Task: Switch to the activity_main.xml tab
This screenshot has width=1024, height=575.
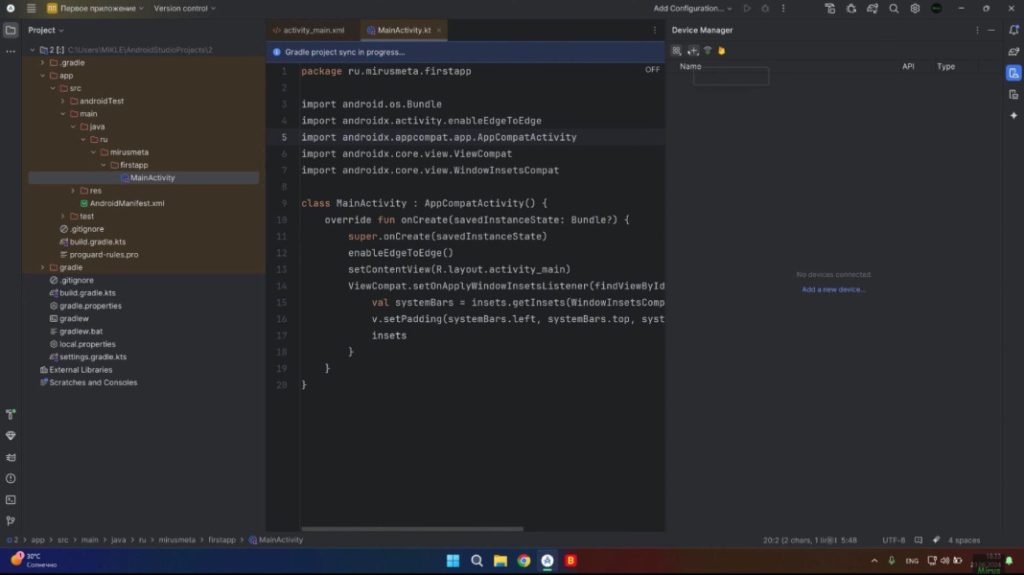Action: [313, 30]
